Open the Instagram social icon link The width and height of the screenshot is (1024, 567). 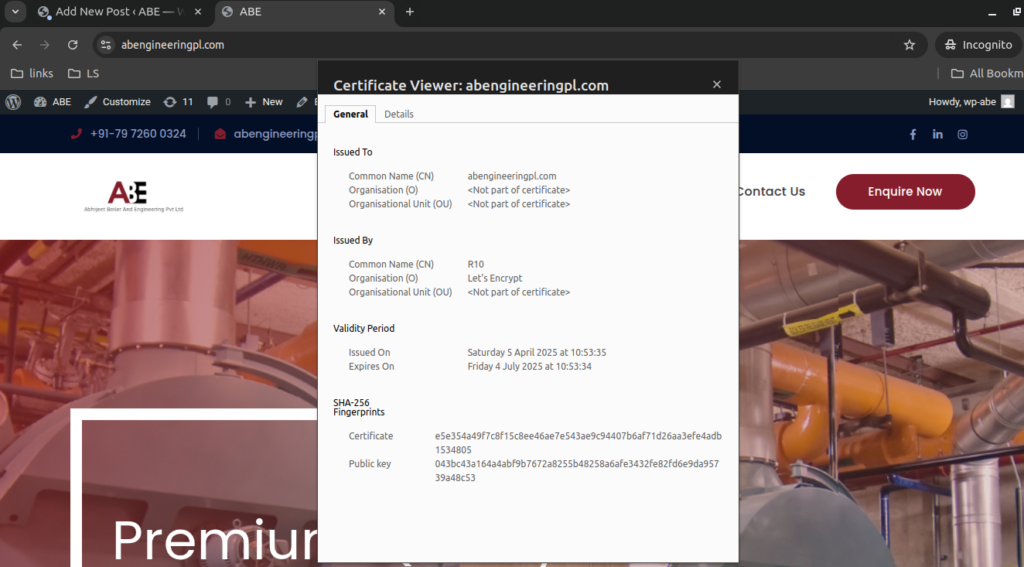(962, 134)
